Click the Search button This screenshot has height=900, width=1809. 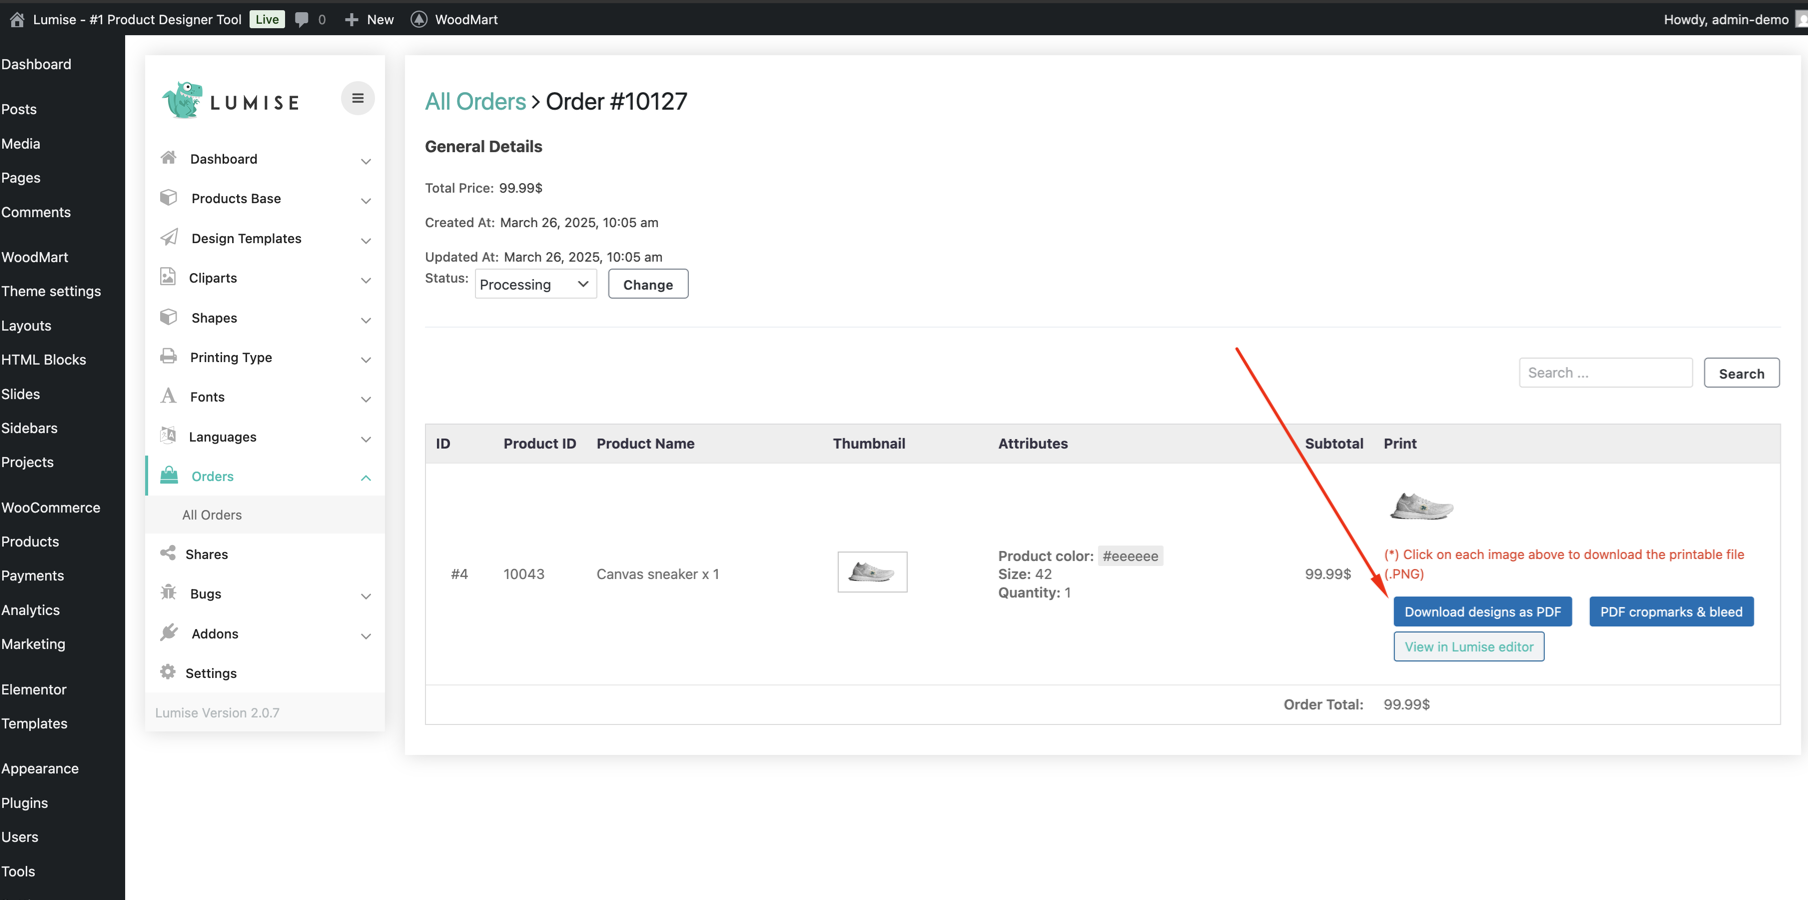[x=1741, y=373]
